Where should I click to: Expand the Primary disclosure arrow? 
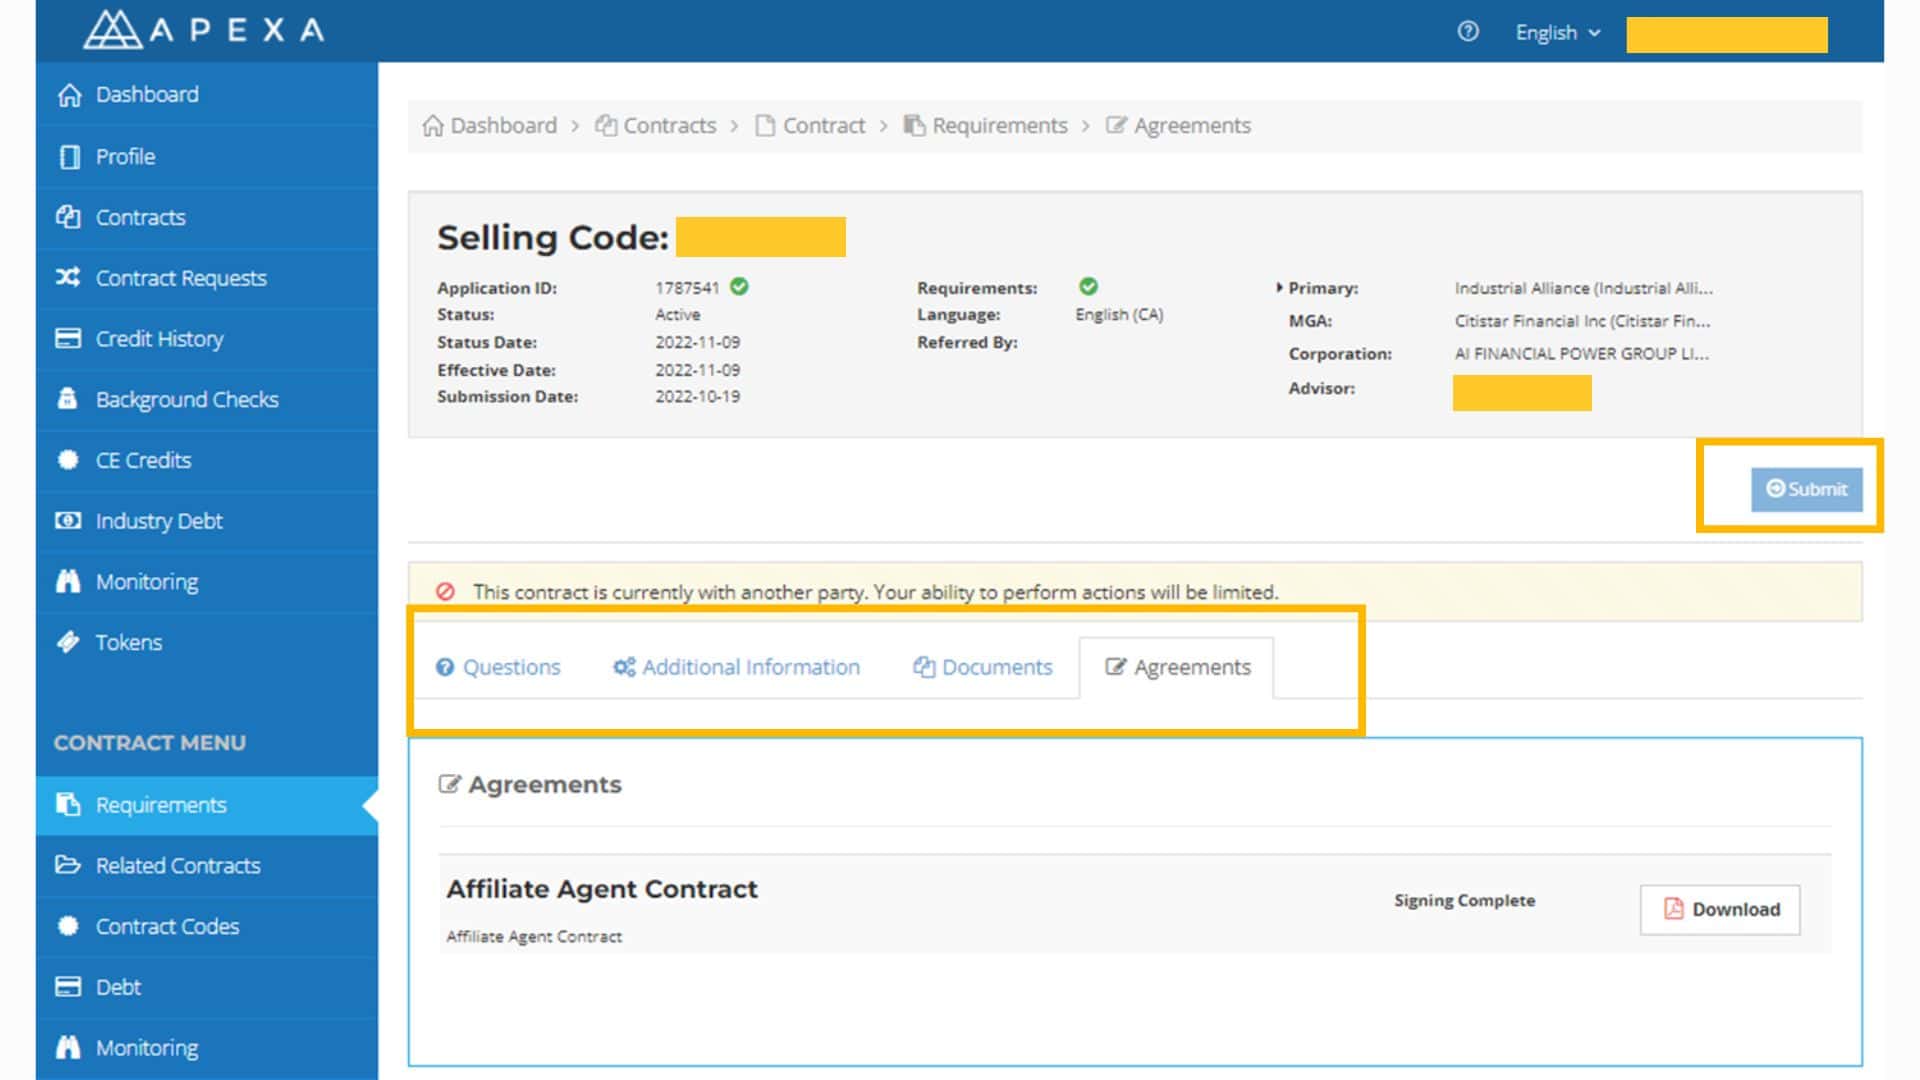pos(1279,288)
